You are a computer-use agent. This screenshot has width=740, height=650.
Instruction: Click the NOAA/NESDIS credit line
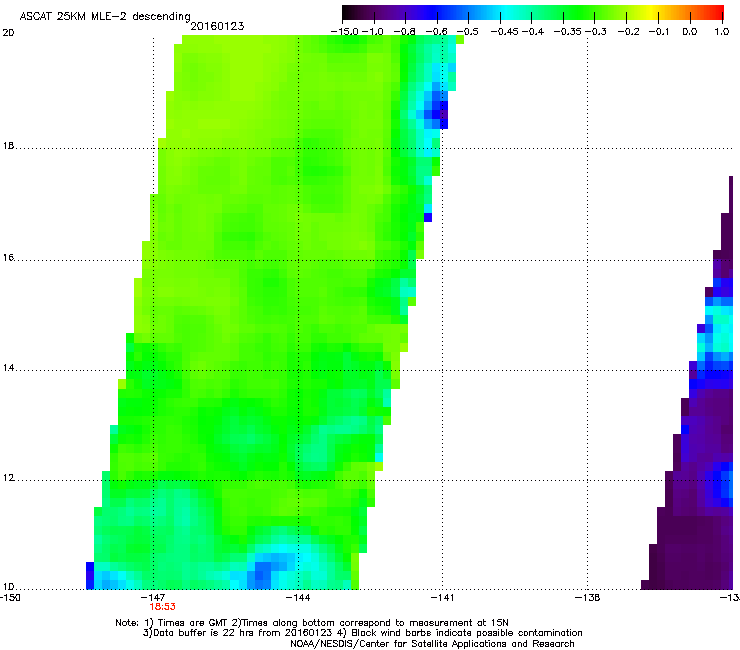pos(432,644)
